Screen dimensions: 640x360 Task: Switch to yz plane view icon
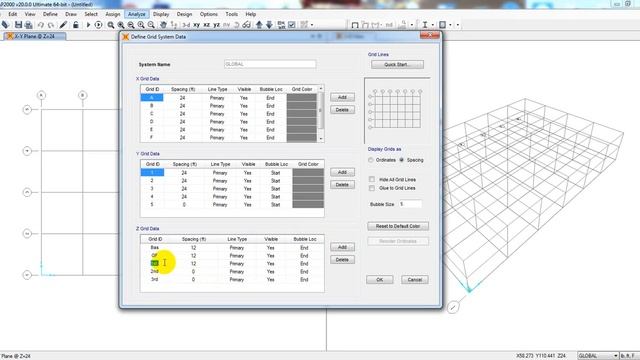tap(216, 25)
